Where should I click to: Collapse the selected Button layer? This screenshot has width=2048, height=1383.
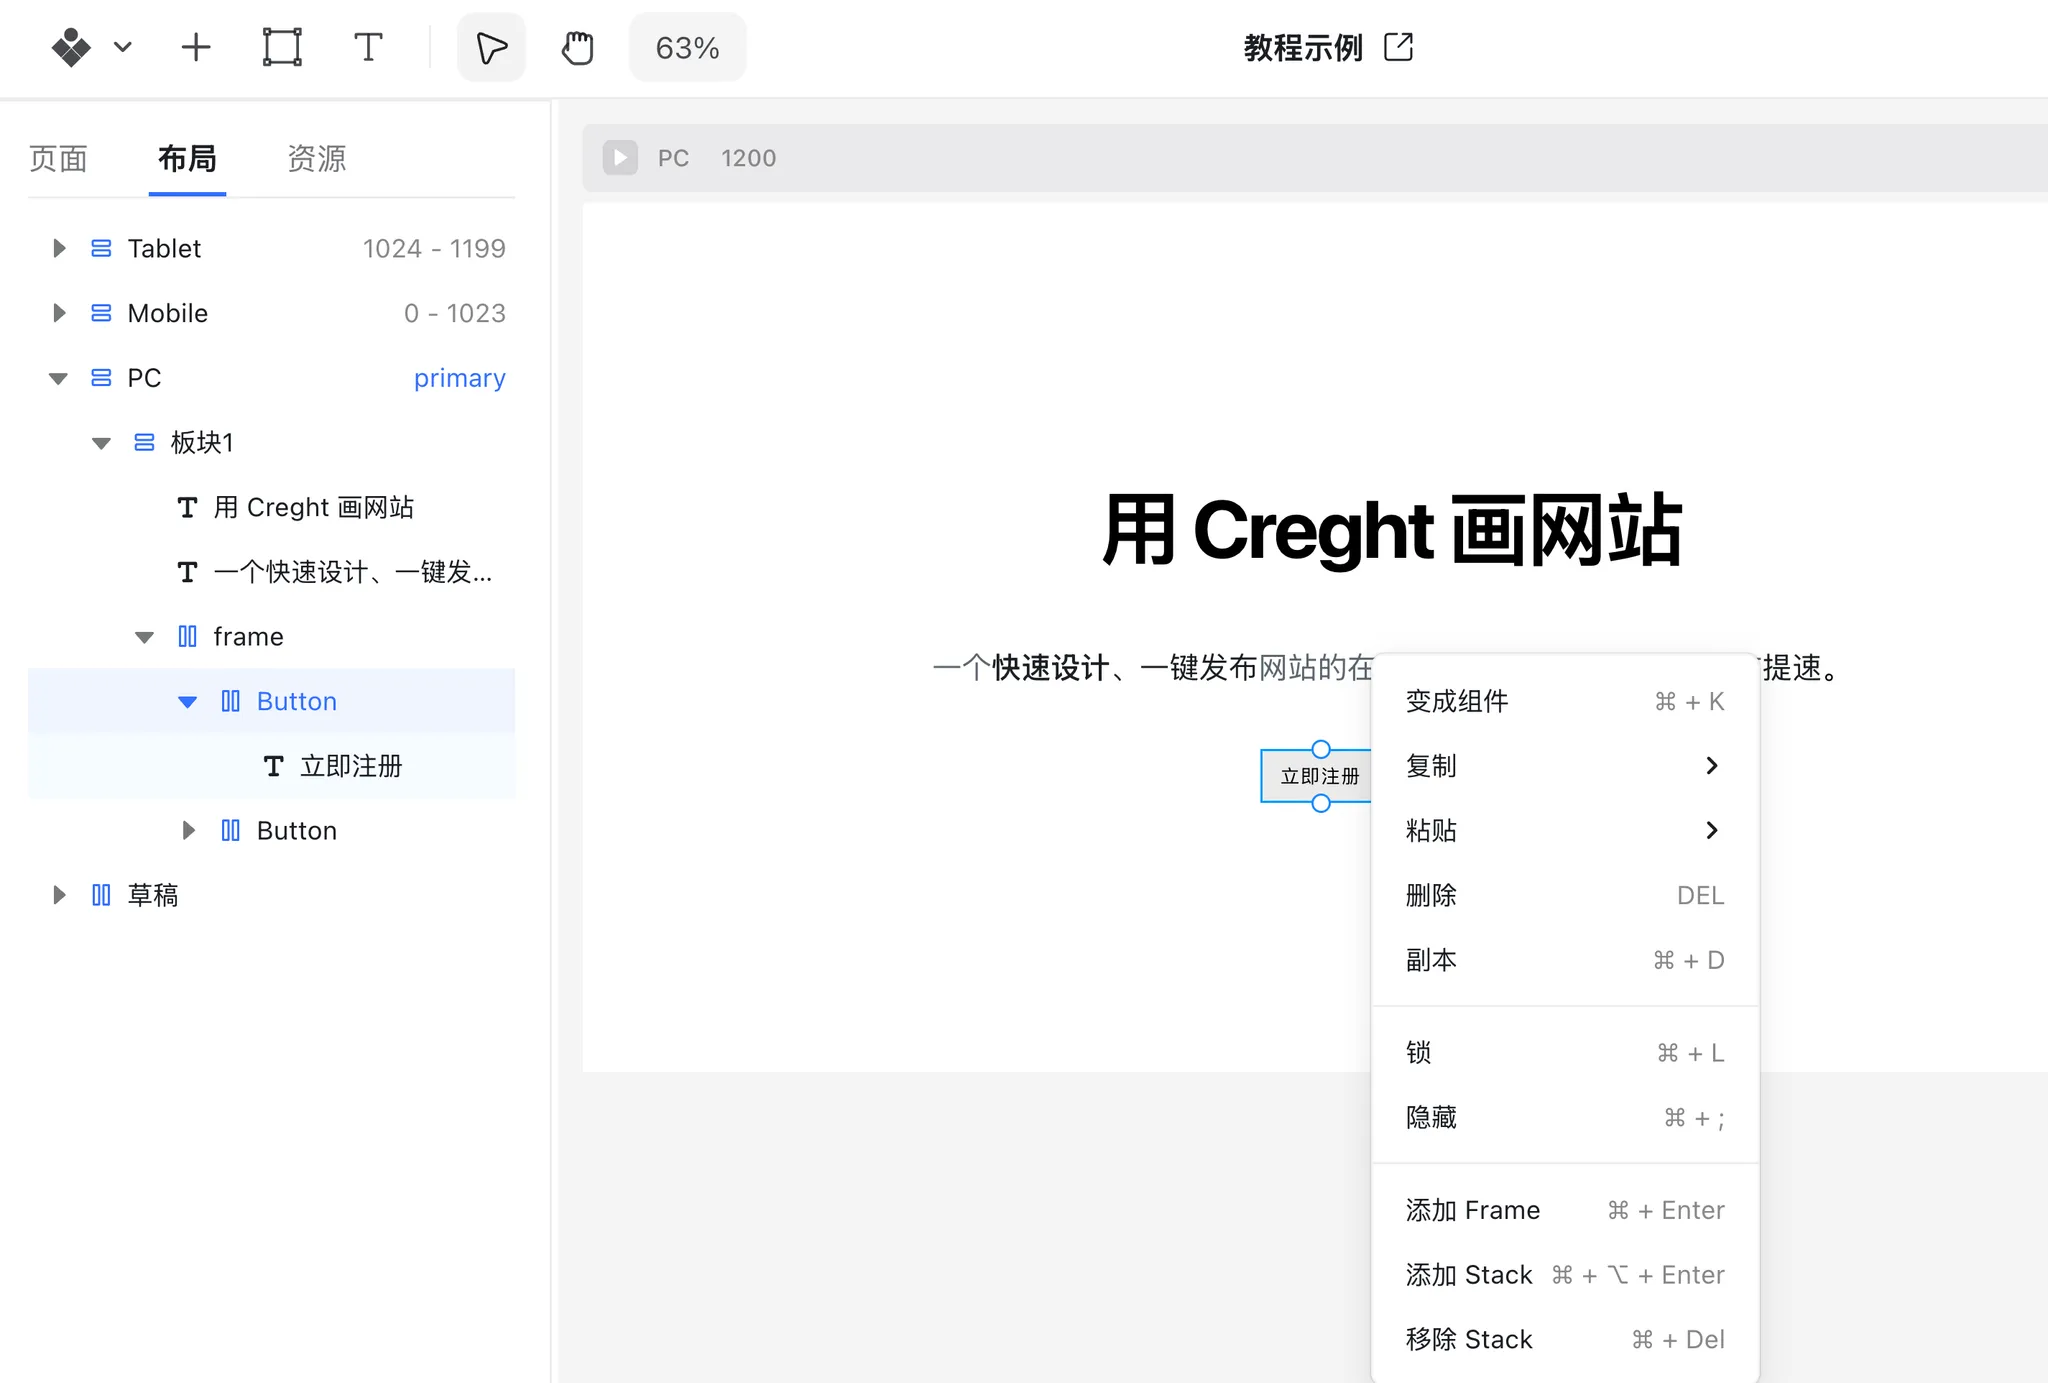pyautogui.click(x=187, y=702)
